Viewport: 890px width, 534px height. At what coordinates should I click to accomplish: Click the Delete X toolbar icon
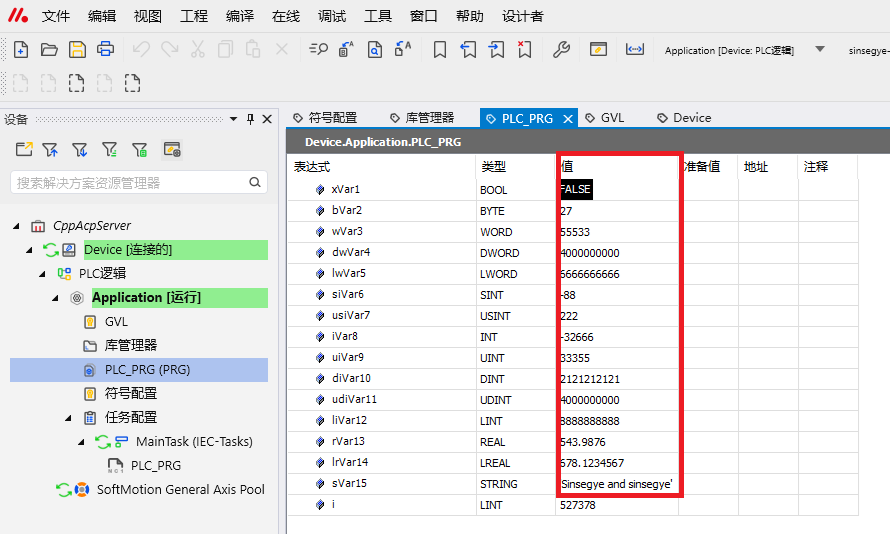282,49
